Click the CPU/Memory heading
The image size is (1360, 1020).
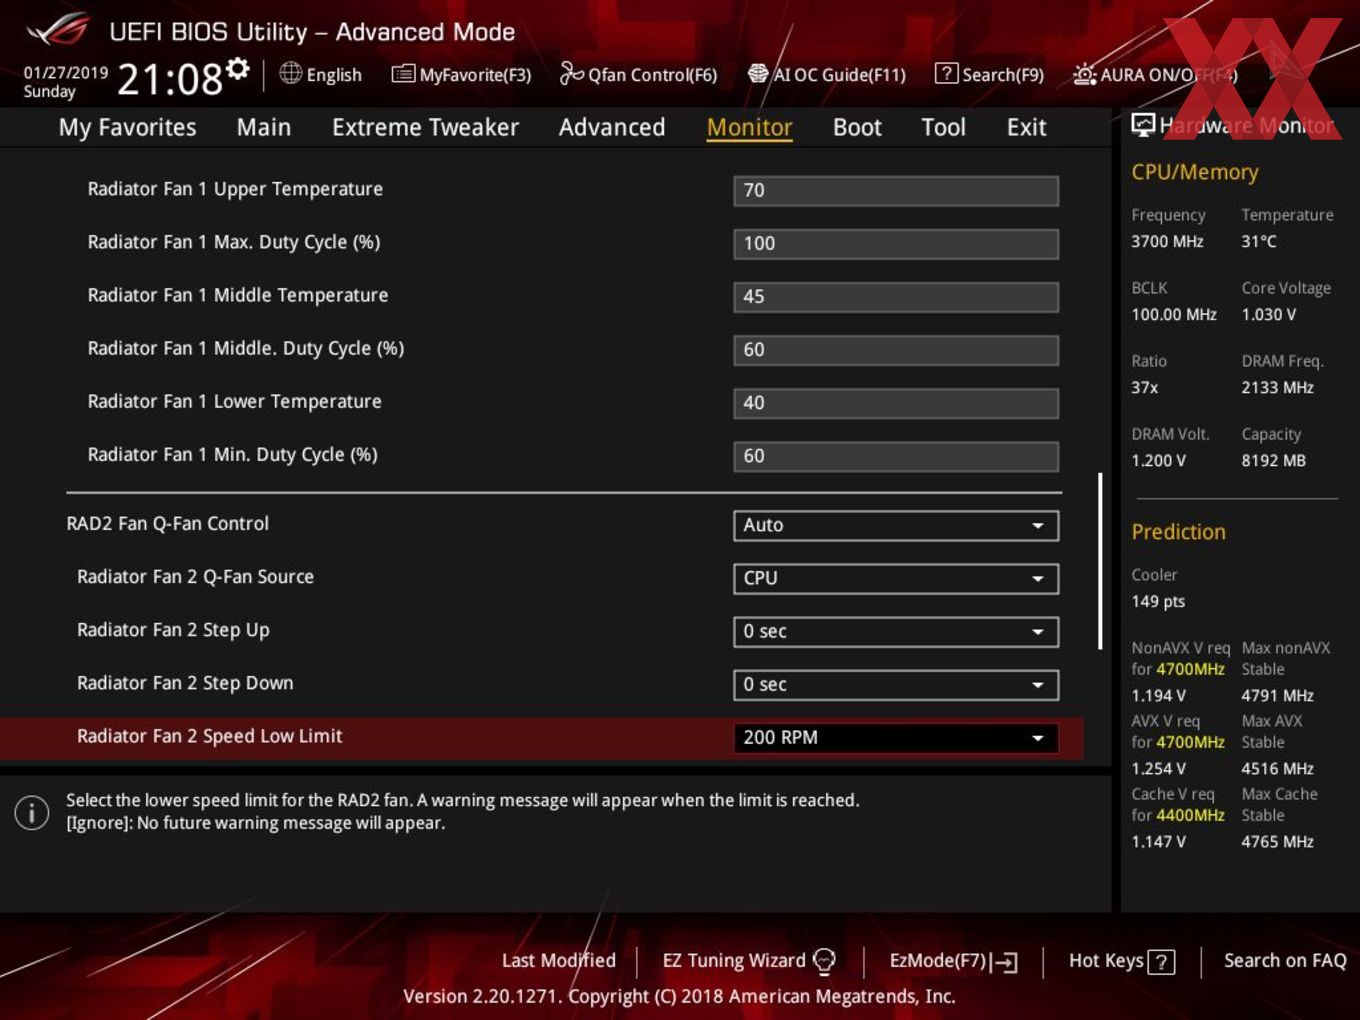[x=1194, y=172]
